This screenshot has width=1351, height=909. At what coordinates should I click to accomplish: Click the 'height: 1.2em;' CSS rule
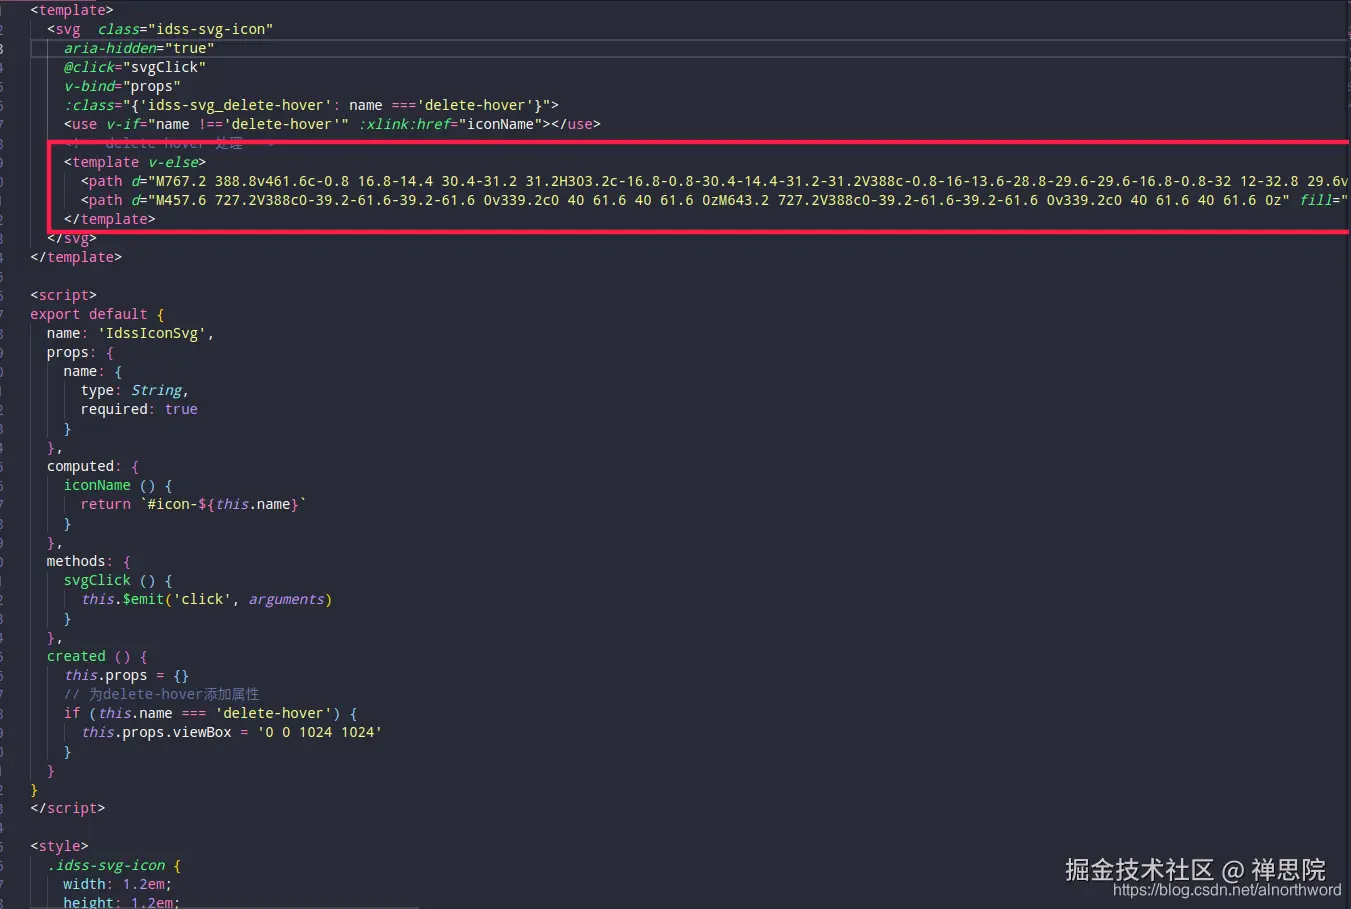[x=122, y=902]
